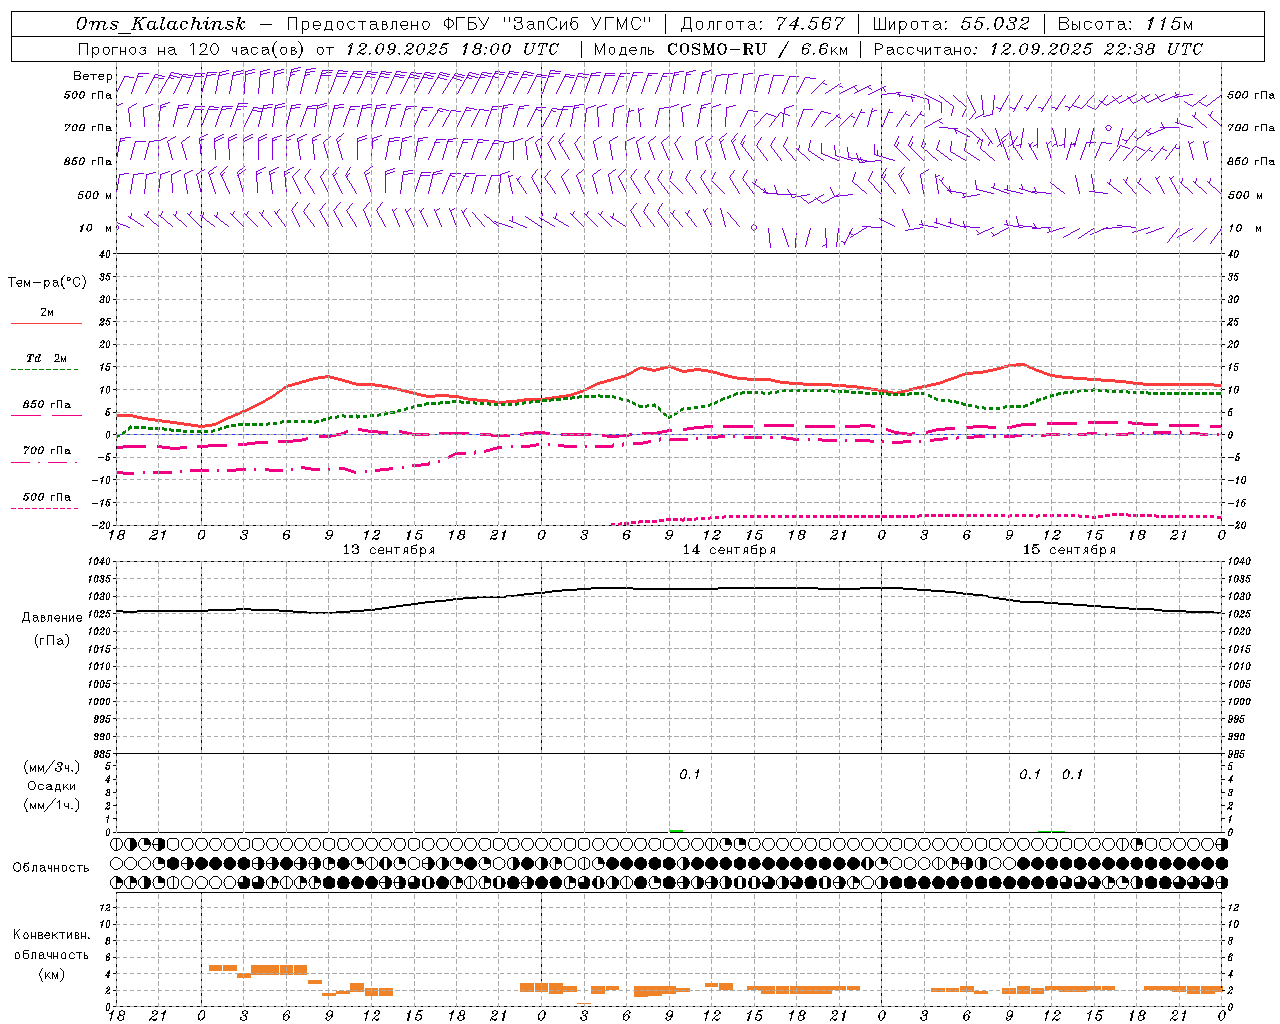The height and width of the screenshot is (1024, 1280).
Task: Click the station name Oms_Kalachinsk in header
Action: click(161, 24)
